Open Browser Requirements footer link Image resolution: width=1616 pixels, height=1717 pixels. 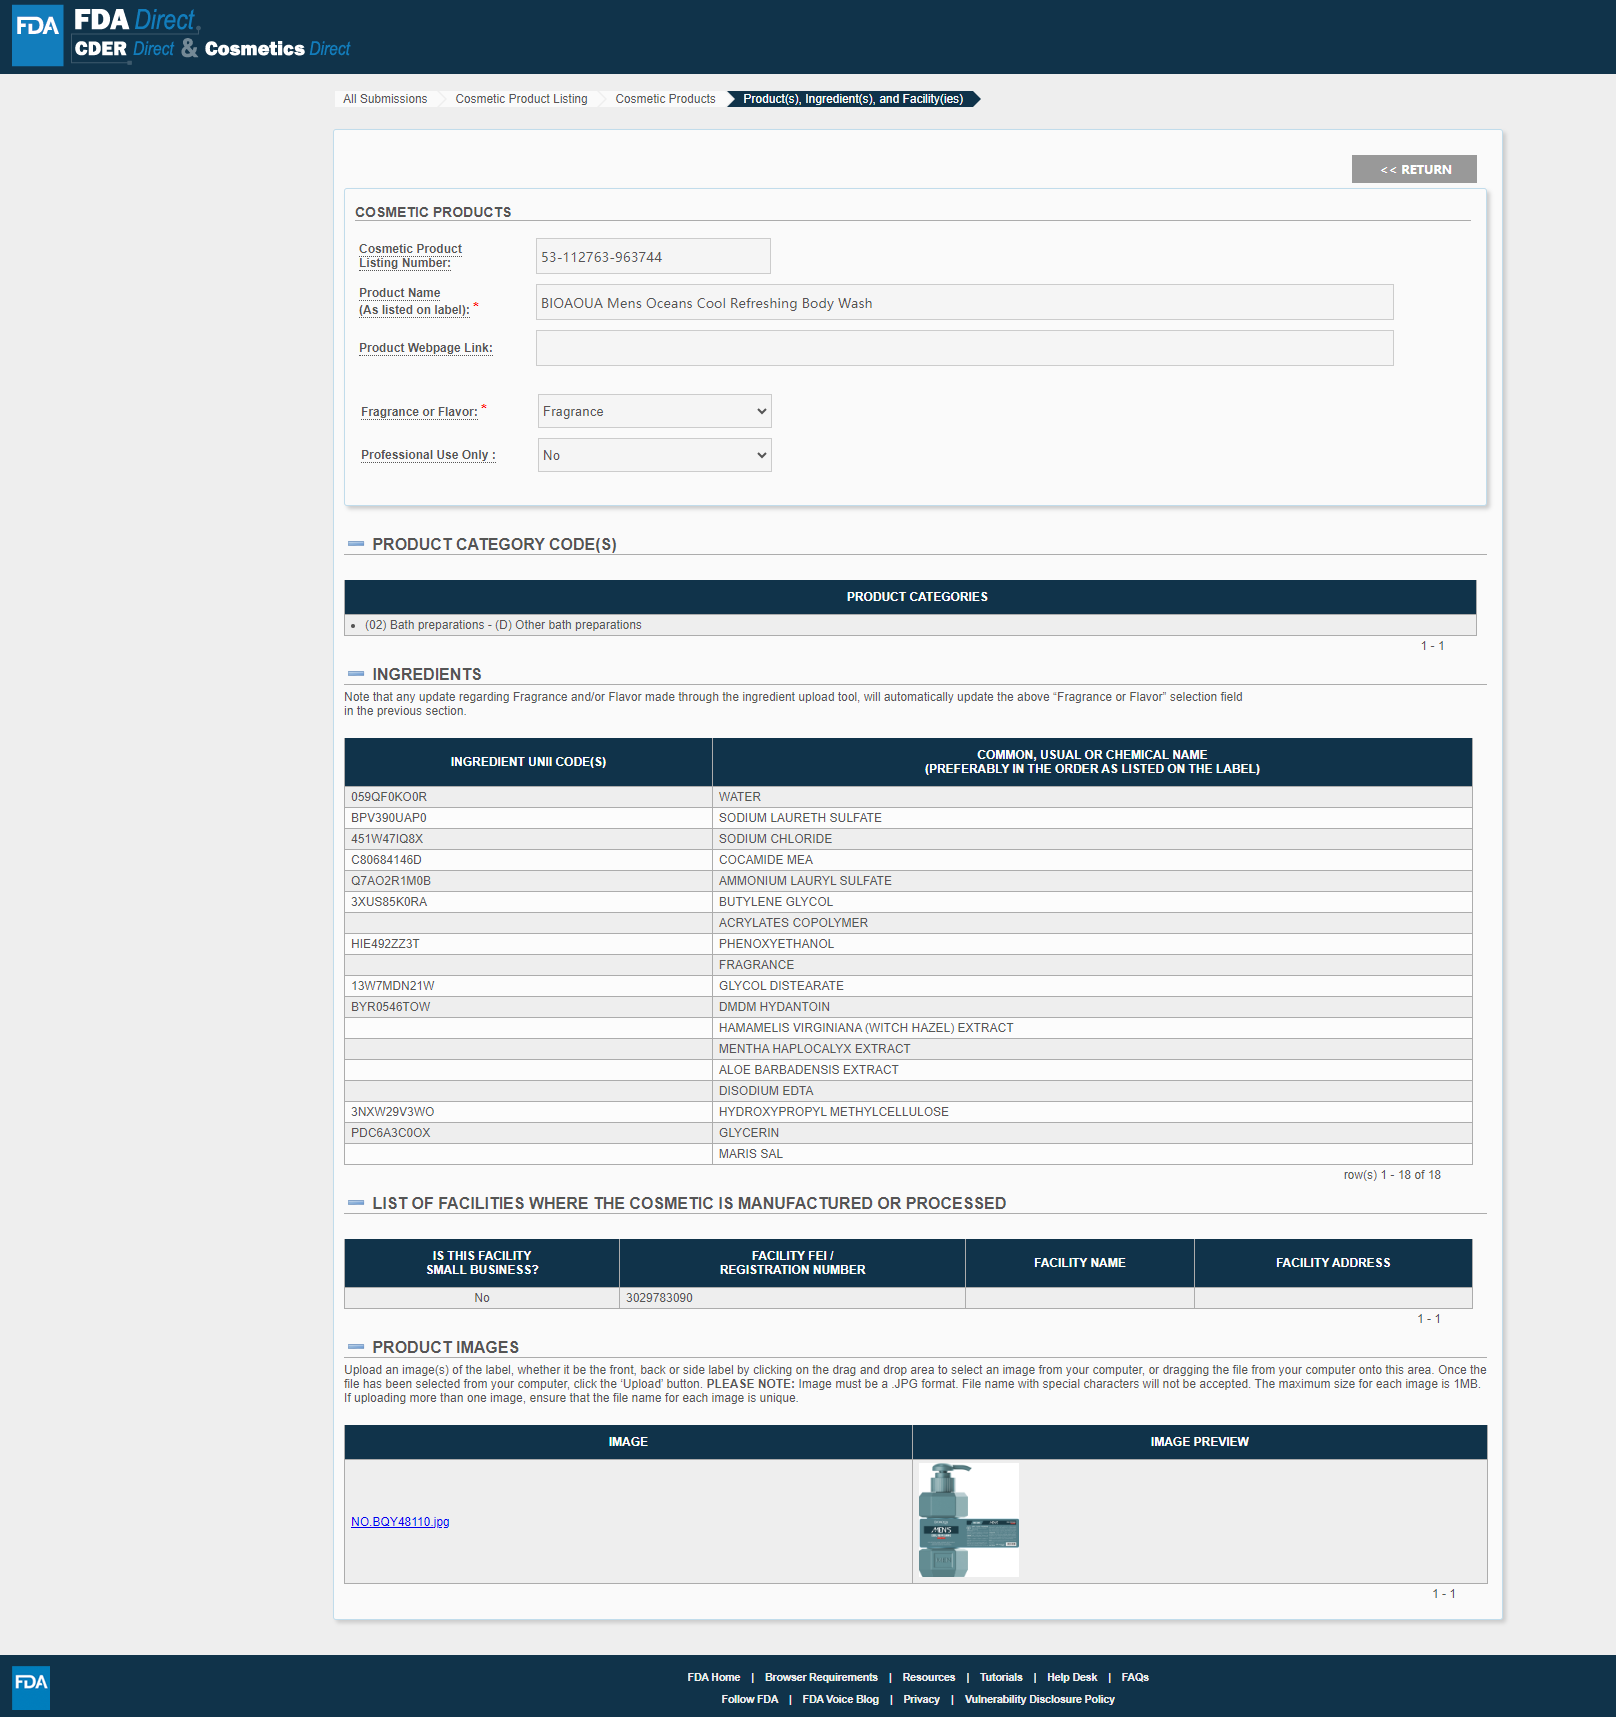click(821, 1677)
